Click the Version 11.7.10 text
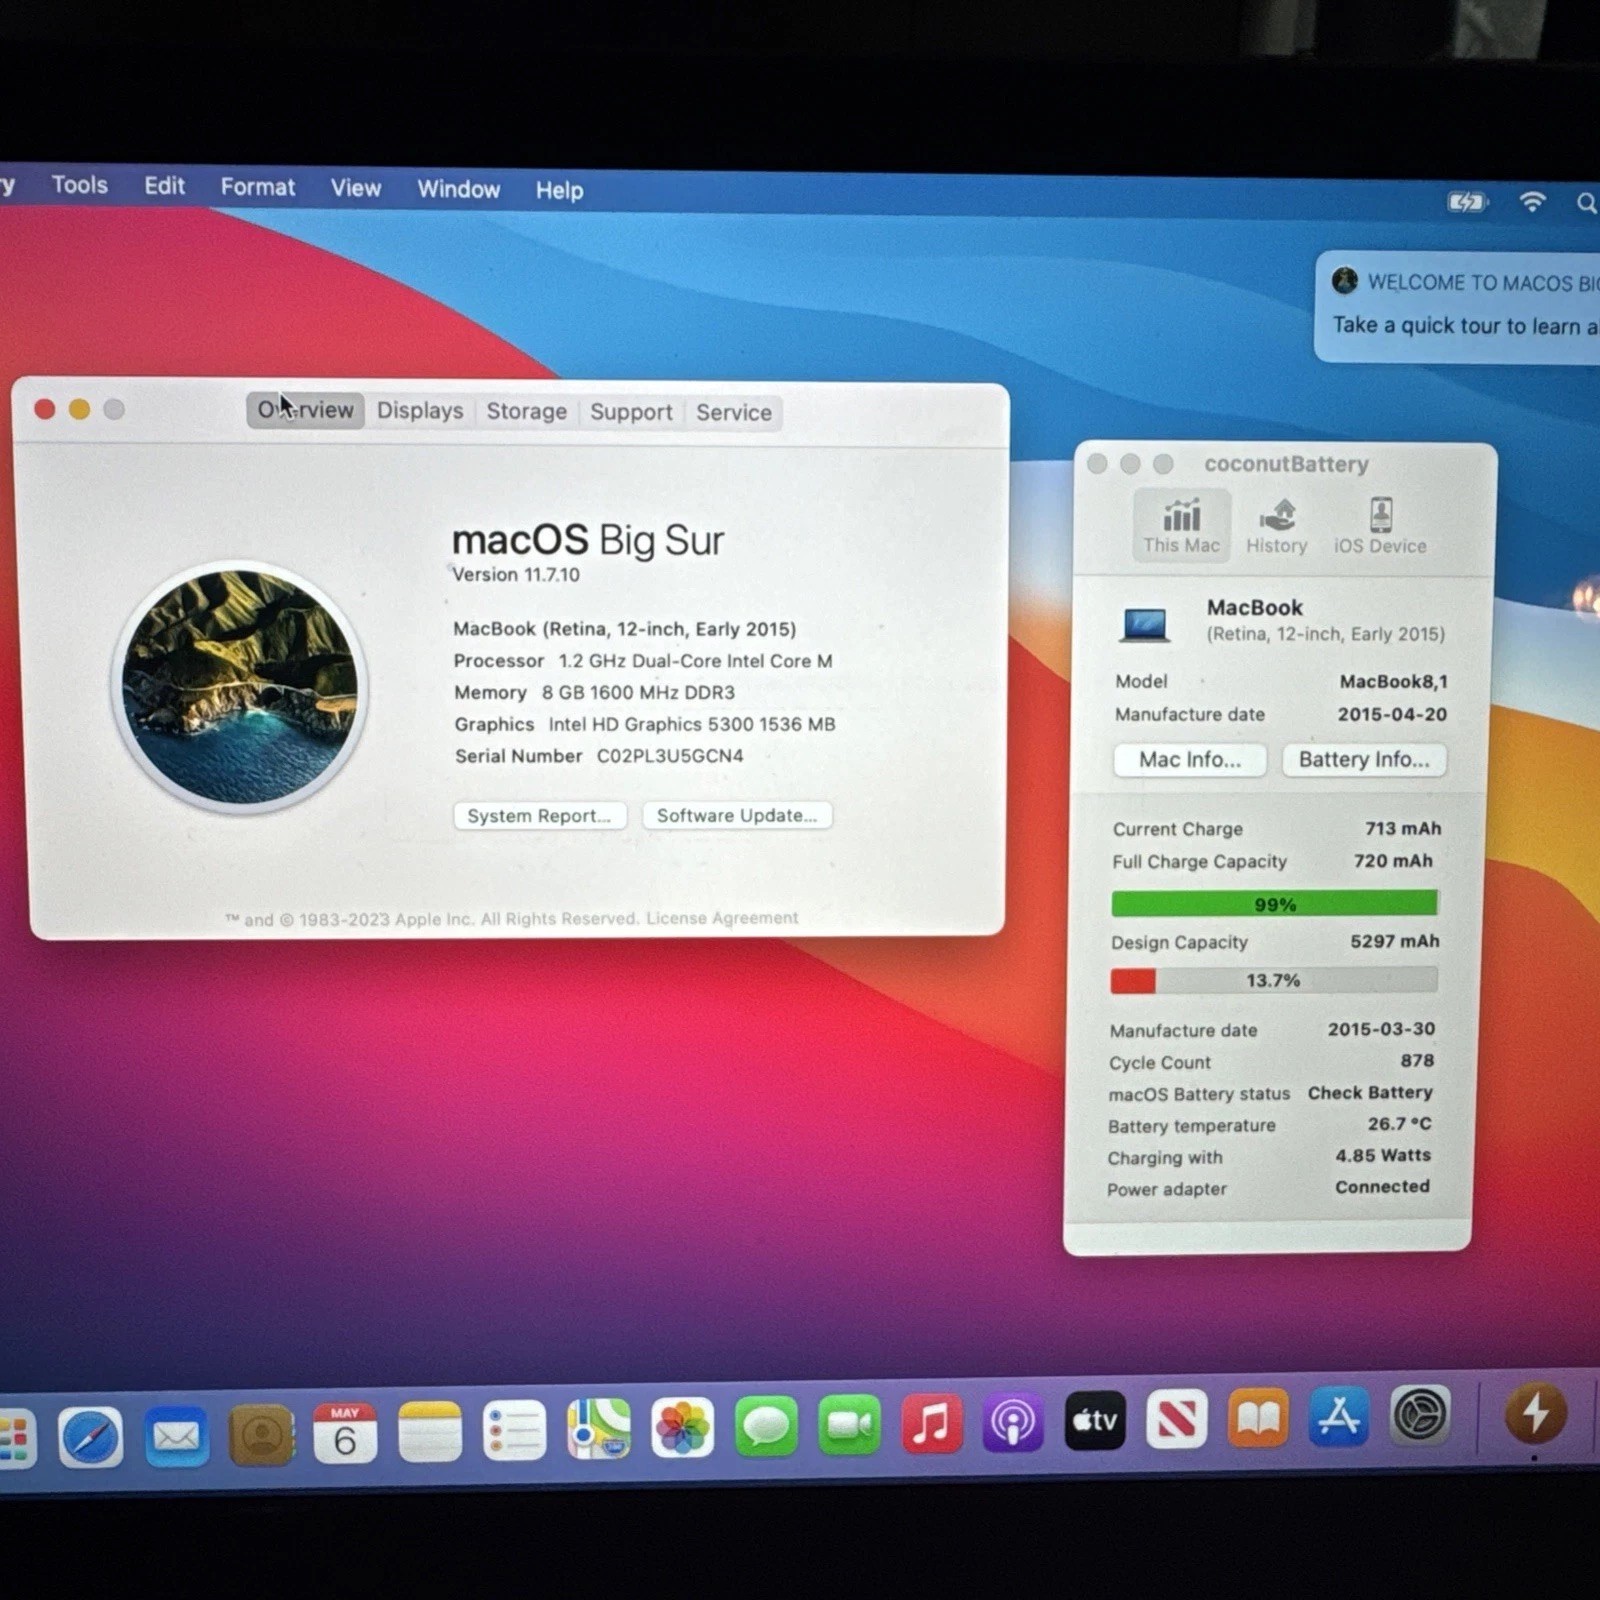Screen dimensions: 1600x1600 click(516, 575)
